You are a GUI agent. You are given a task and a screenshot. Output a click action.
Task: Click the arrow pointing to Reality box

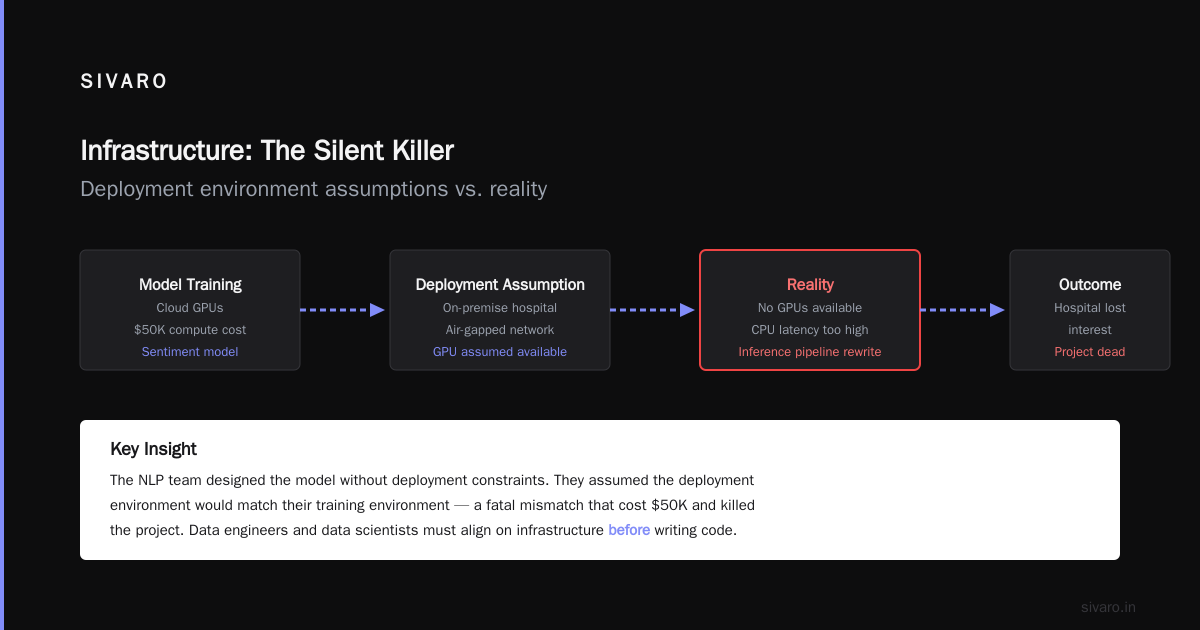653,310
